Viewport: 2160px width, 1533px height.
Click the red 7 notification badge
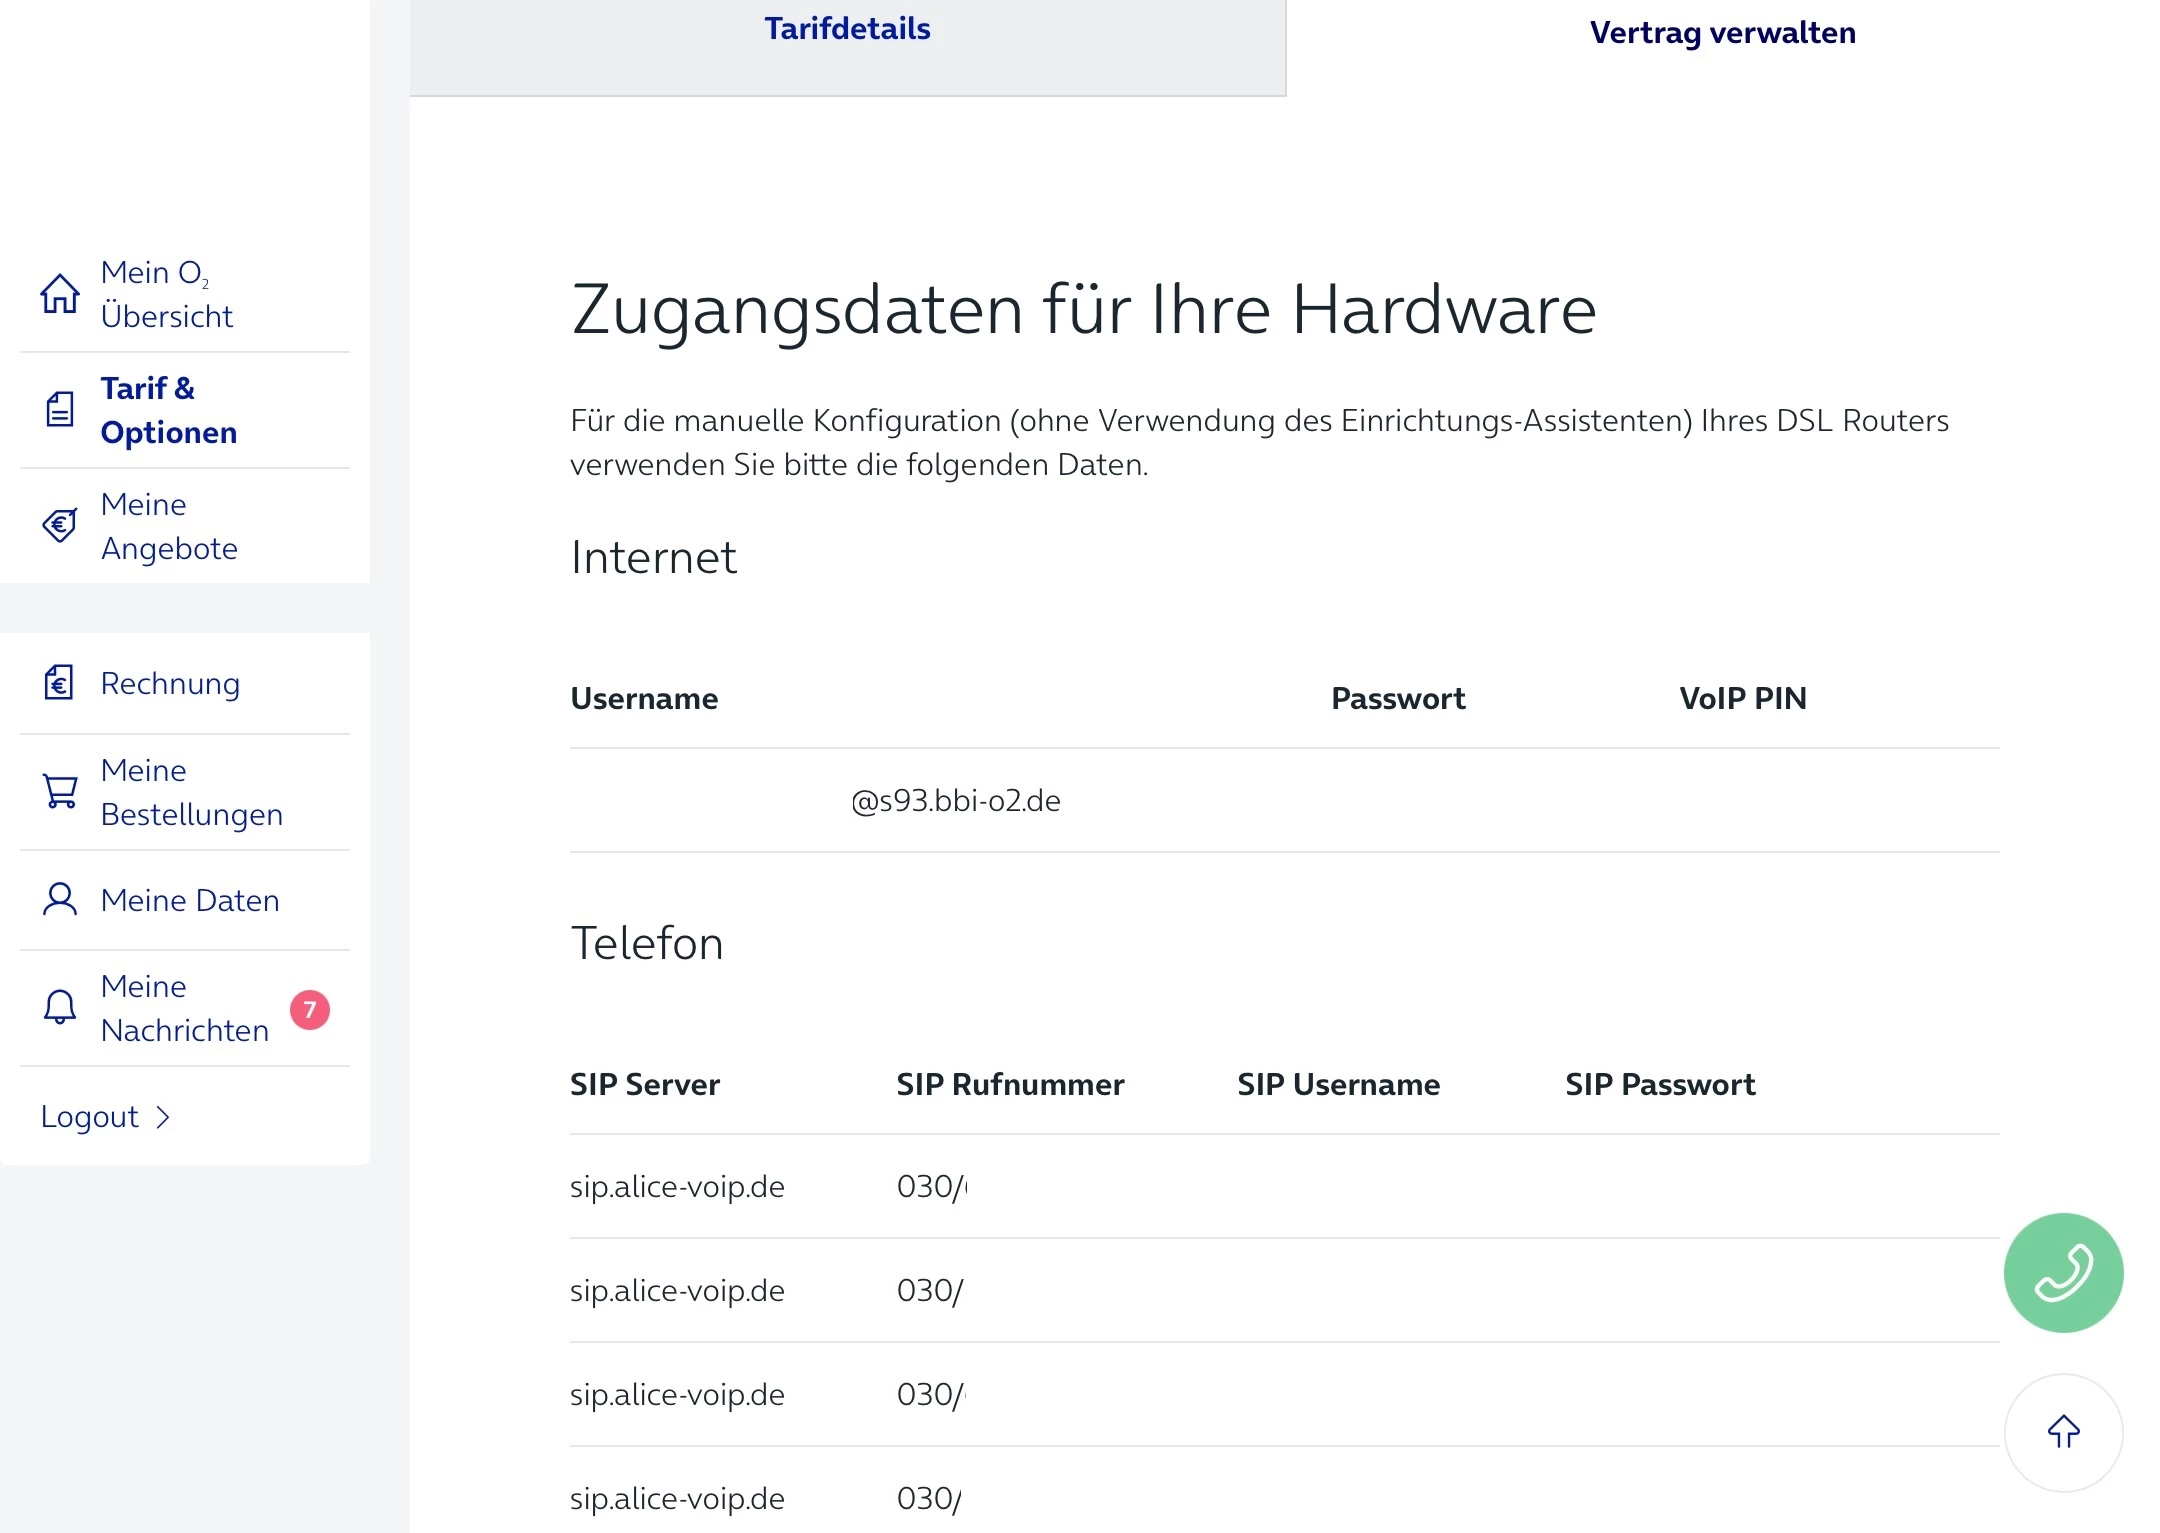(x=310, y=1009)
